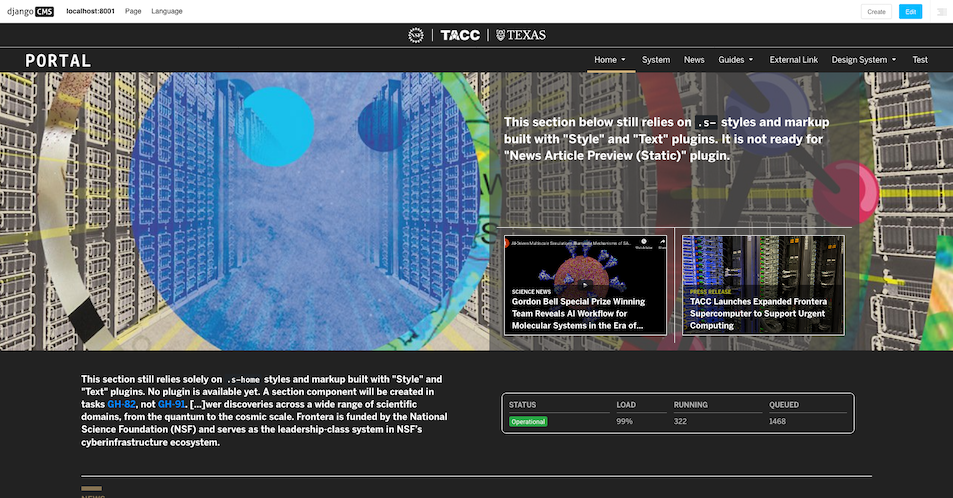Open the NSF logo link
This screenshot has width=953, height=498.
click(416, 35)
